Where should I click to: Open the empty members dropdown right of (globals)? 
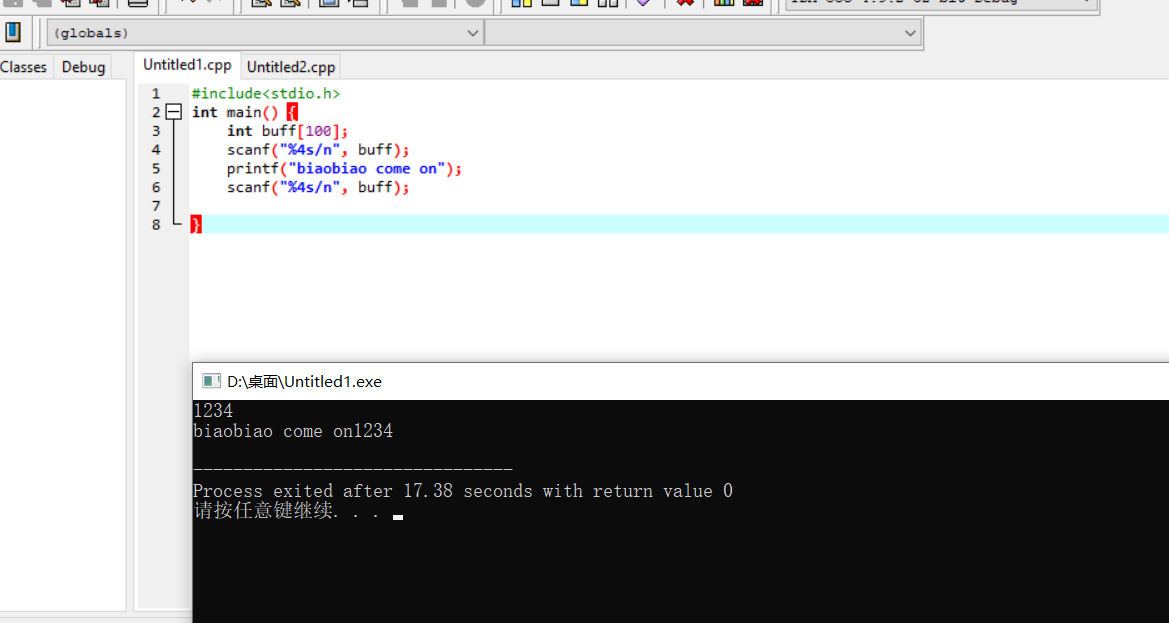pyautogui.click(x=702, y=33)
